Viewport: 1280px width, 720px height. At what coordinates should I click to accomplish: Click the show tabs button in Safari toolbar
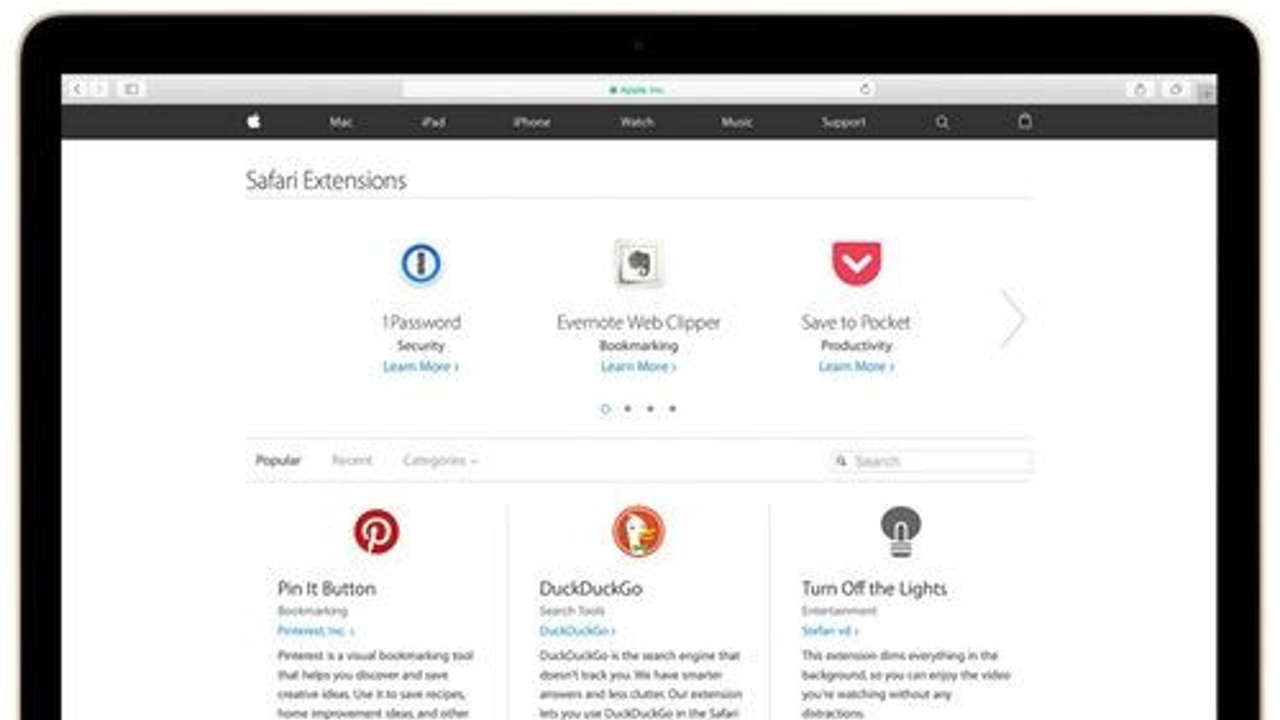1176,89
